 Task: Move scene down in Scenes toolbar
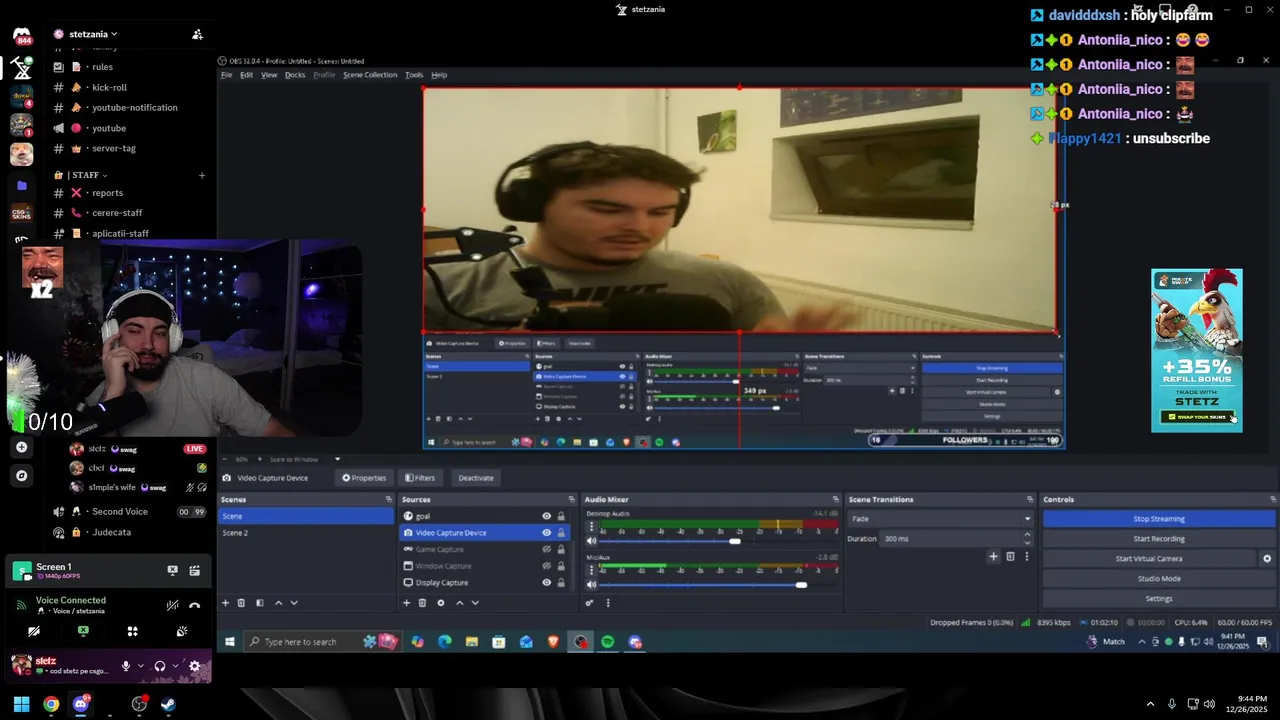pyautogui.click(x=294, y=603)
